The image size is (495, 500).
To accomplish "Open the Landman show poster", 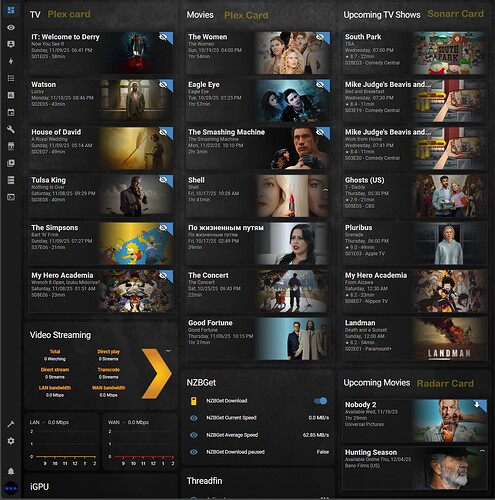I will (449, 339).
